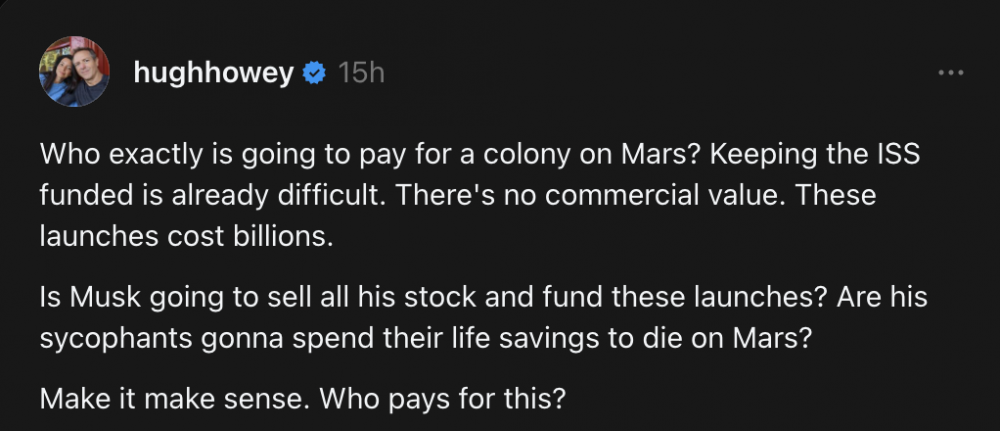
Task: Click the 15h post timestamp
Action: [x=361, y=73]
